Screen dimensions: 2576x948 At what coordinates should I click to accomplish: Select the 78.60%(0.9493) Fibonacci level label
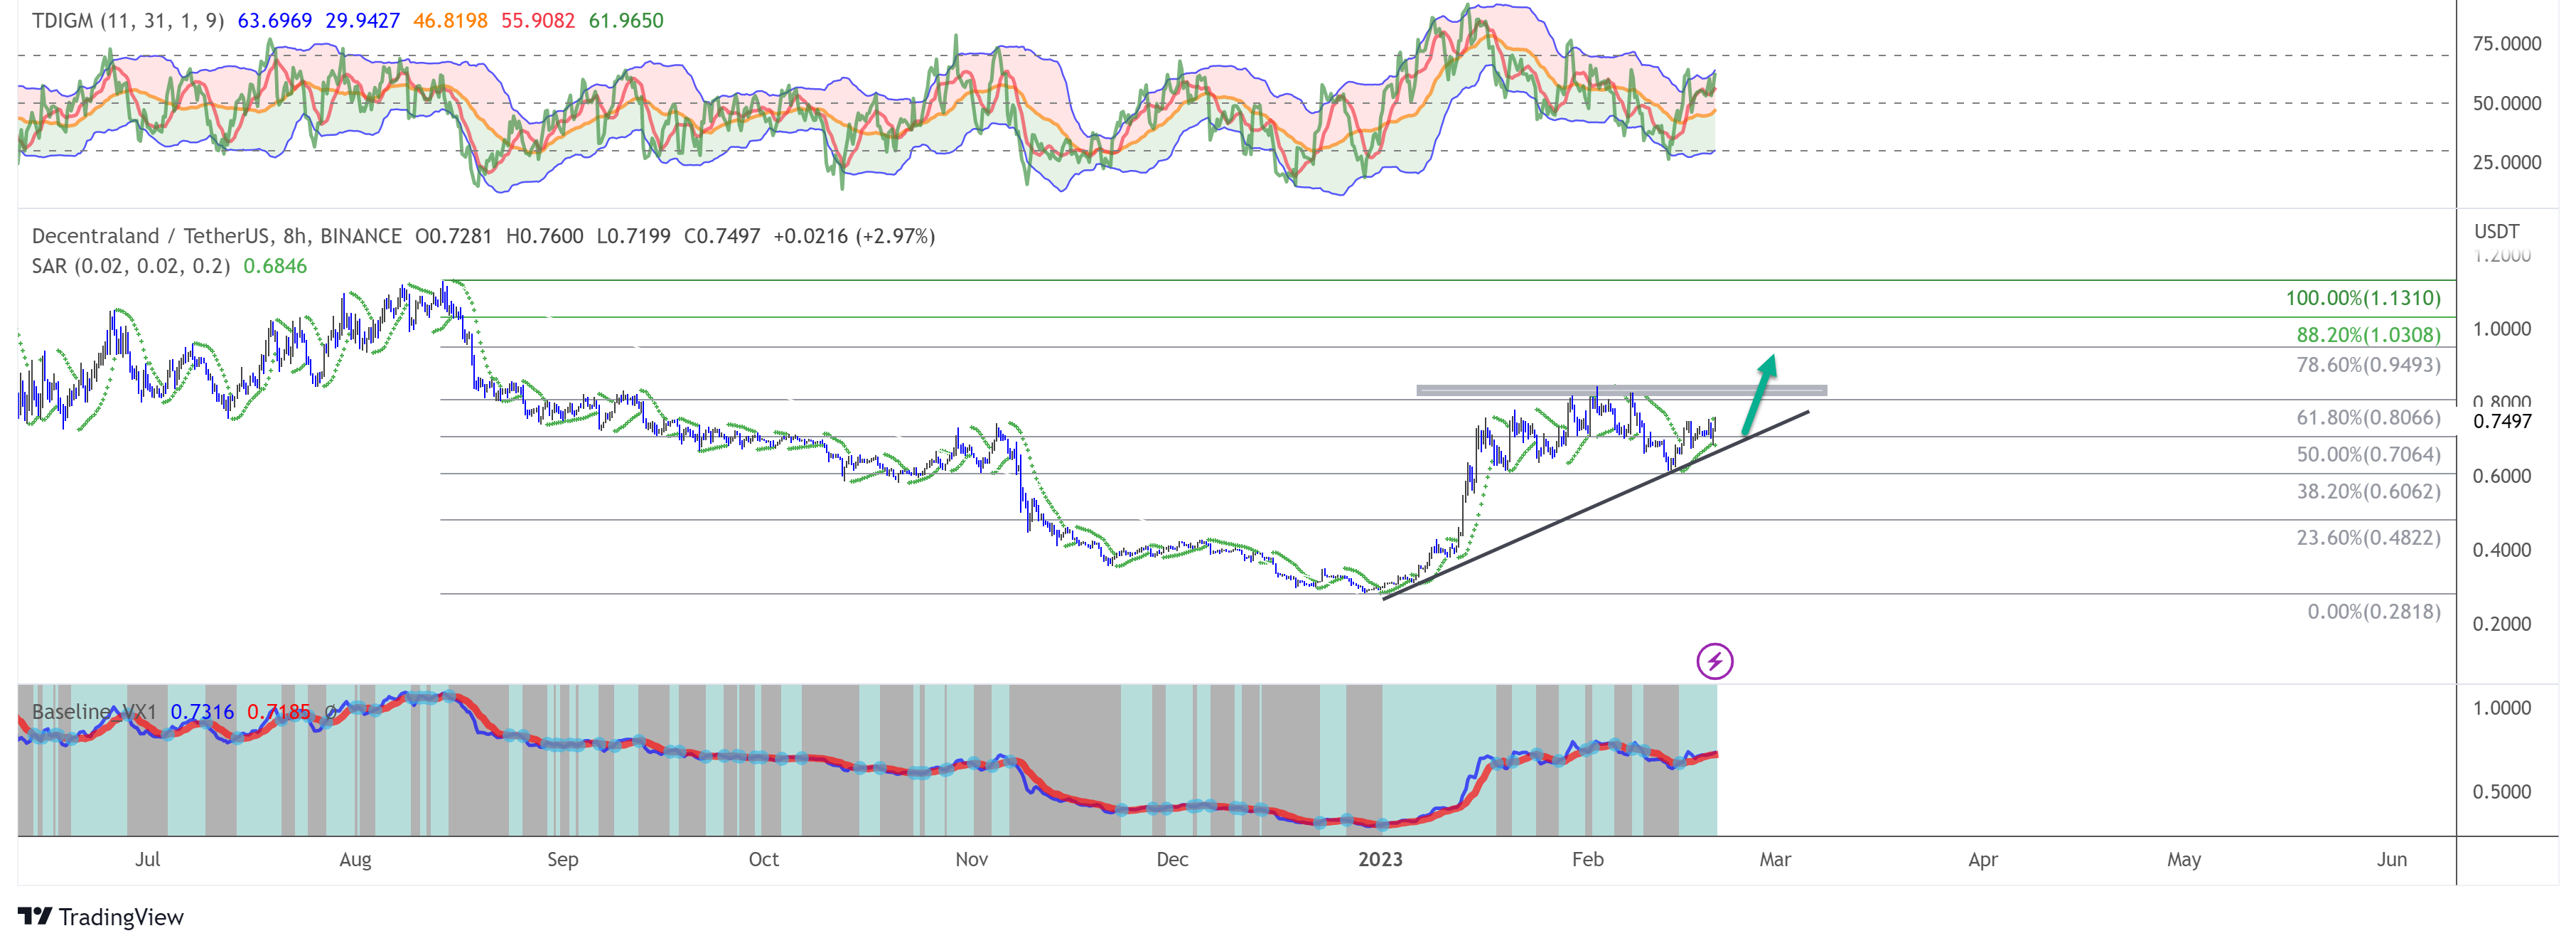pyautogui.click(x=2368, y=365)
